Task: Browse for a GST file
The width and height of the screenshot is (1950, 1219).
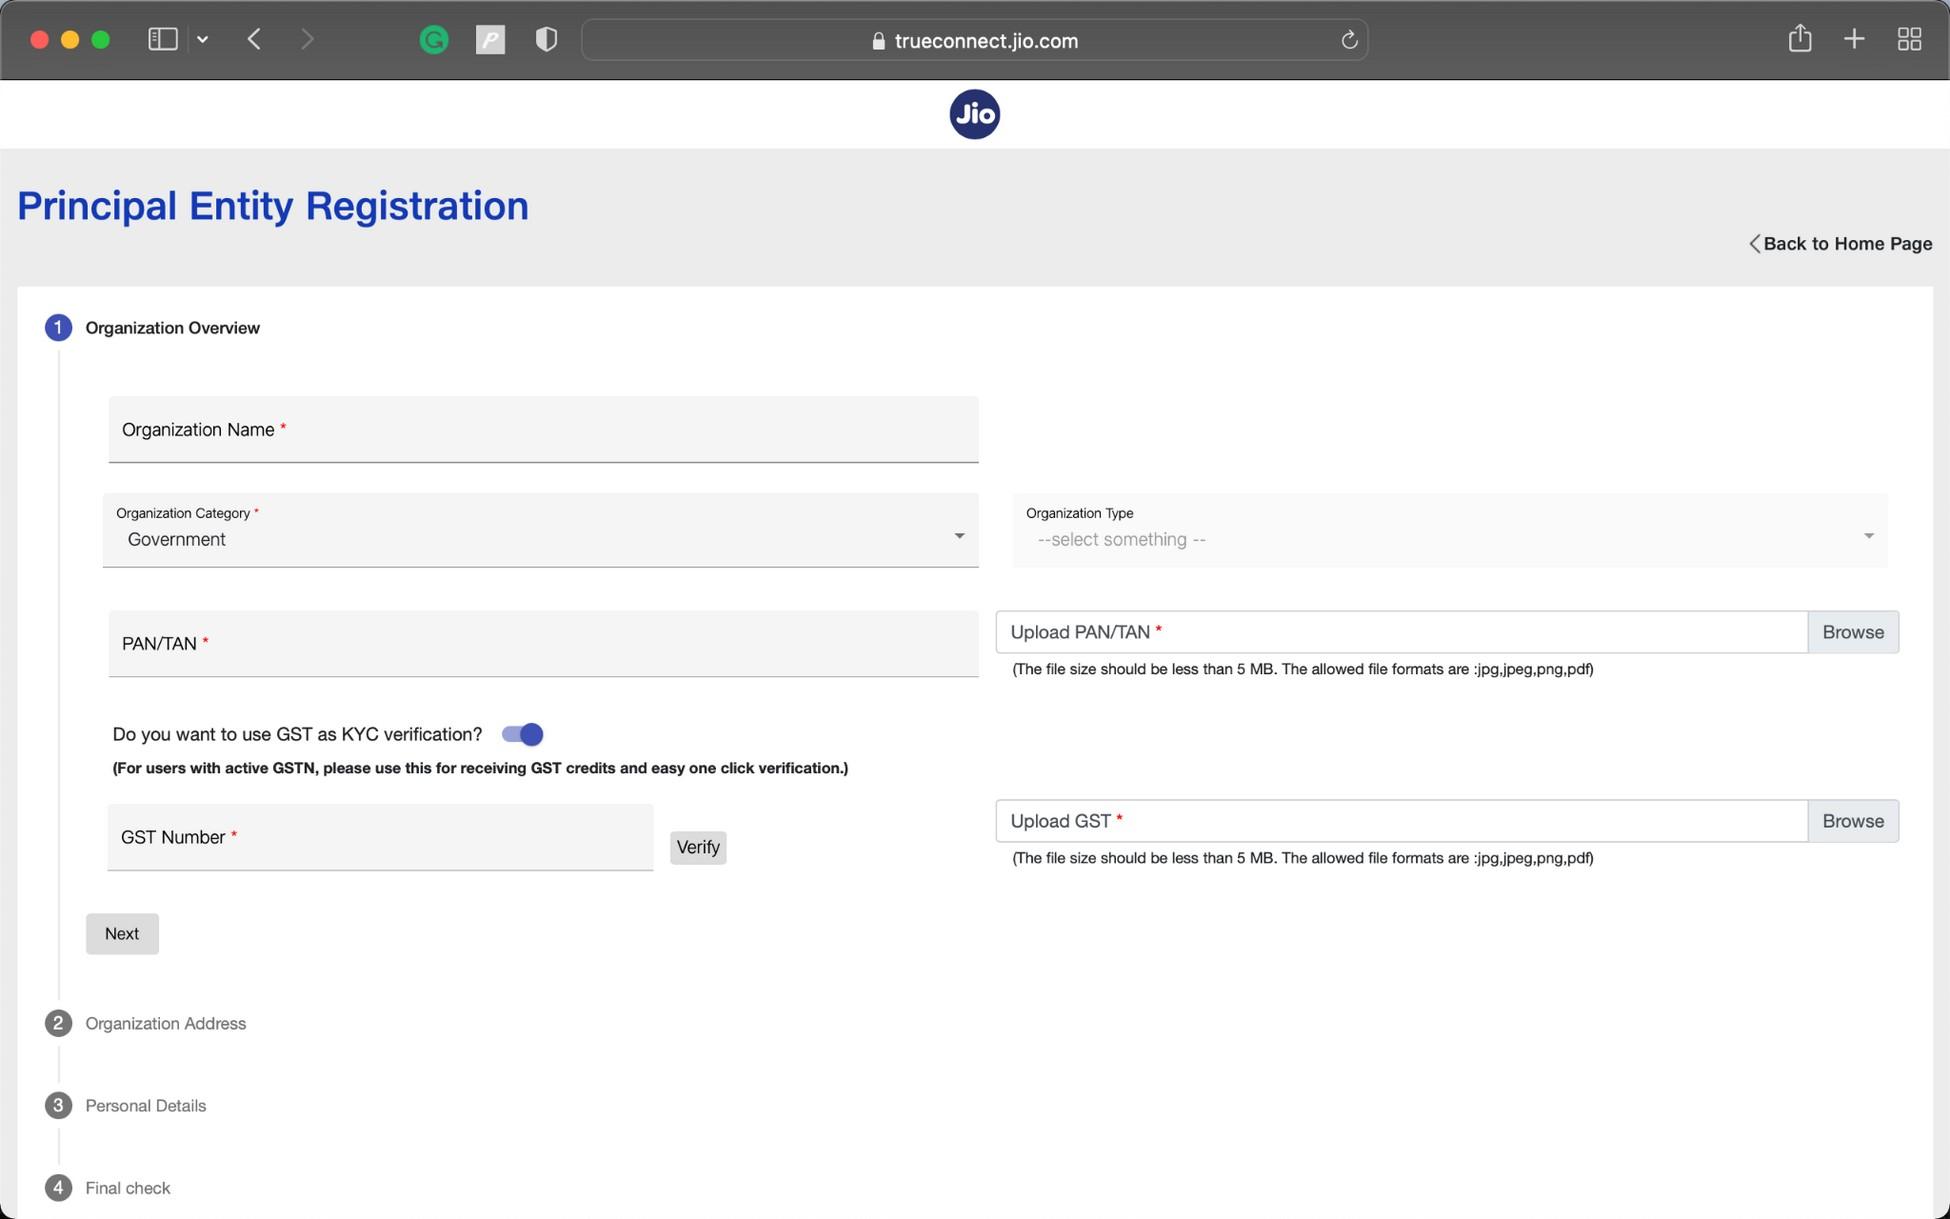Action: point(1853,821)
